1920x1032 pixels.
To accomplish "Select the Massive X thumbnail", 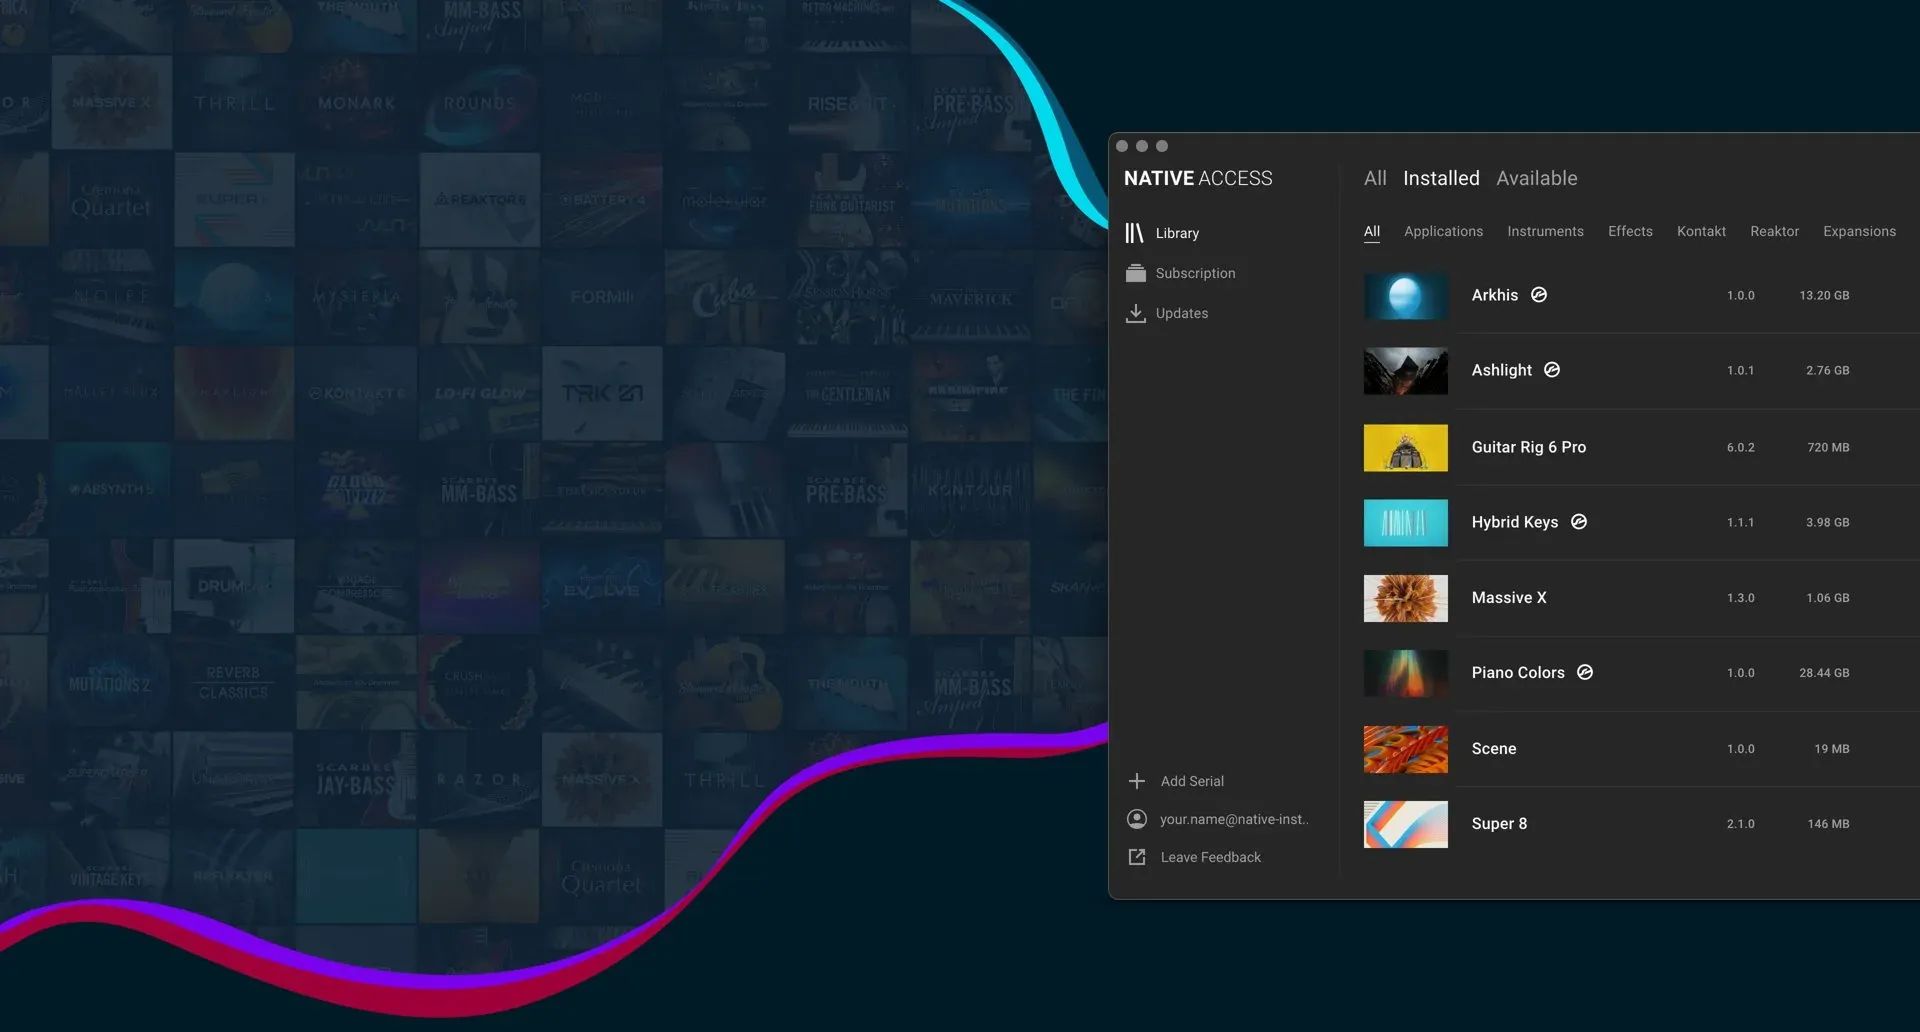I will point(1405,598).
